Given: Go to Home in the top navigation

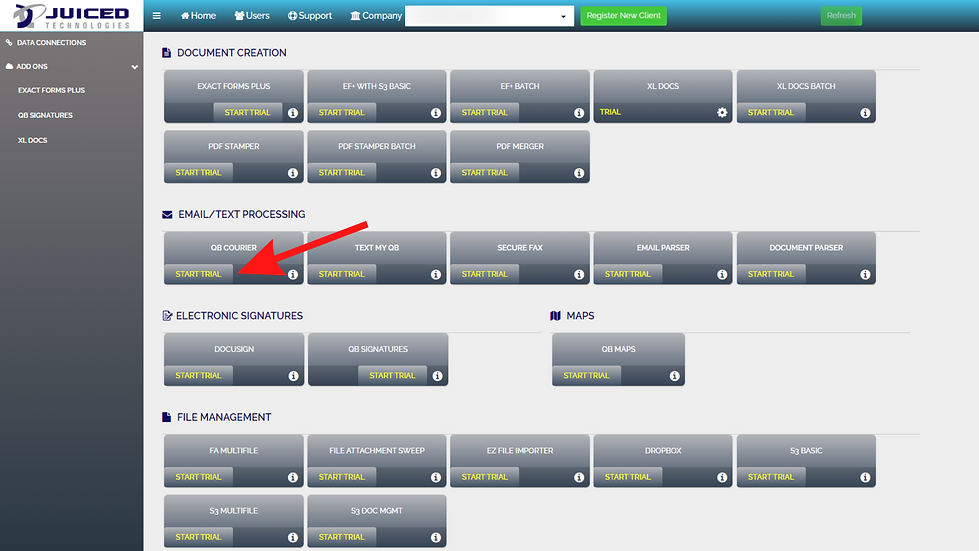Looking at the screenshot, I should (x=199, y=16).
